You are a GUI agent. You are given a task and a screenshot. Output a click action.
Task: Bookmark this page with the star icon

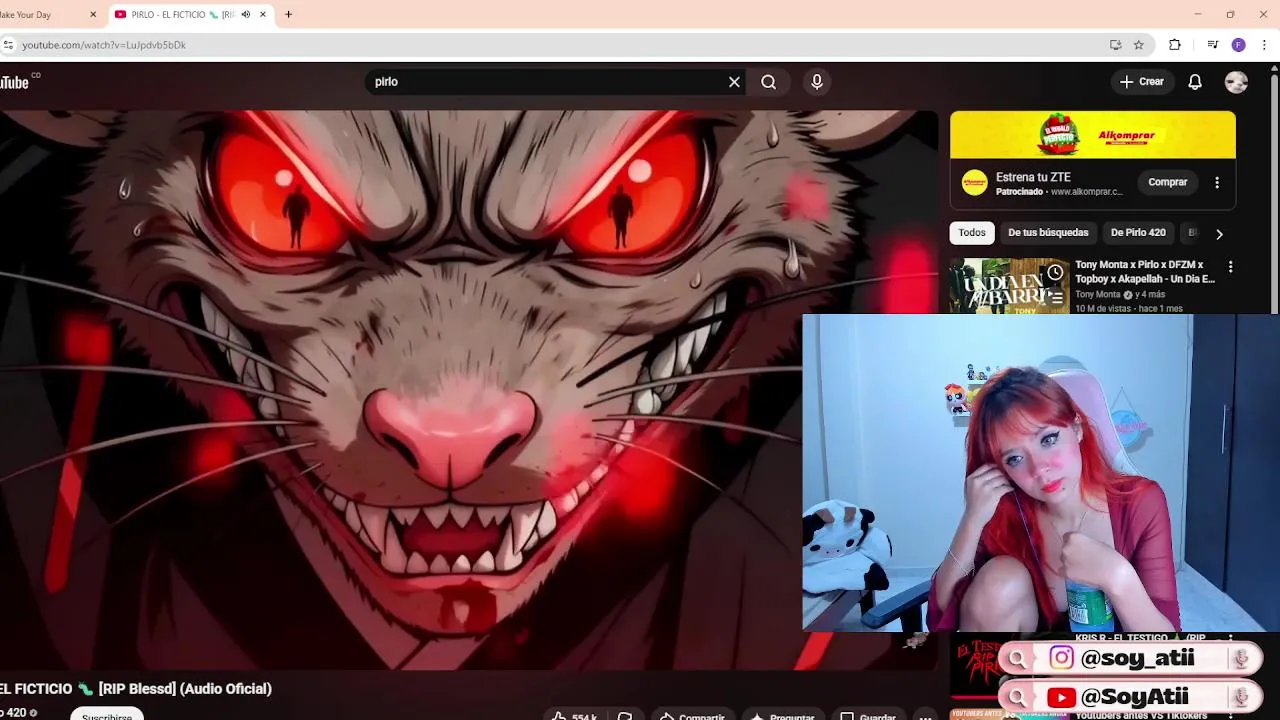pos(1138,45)
